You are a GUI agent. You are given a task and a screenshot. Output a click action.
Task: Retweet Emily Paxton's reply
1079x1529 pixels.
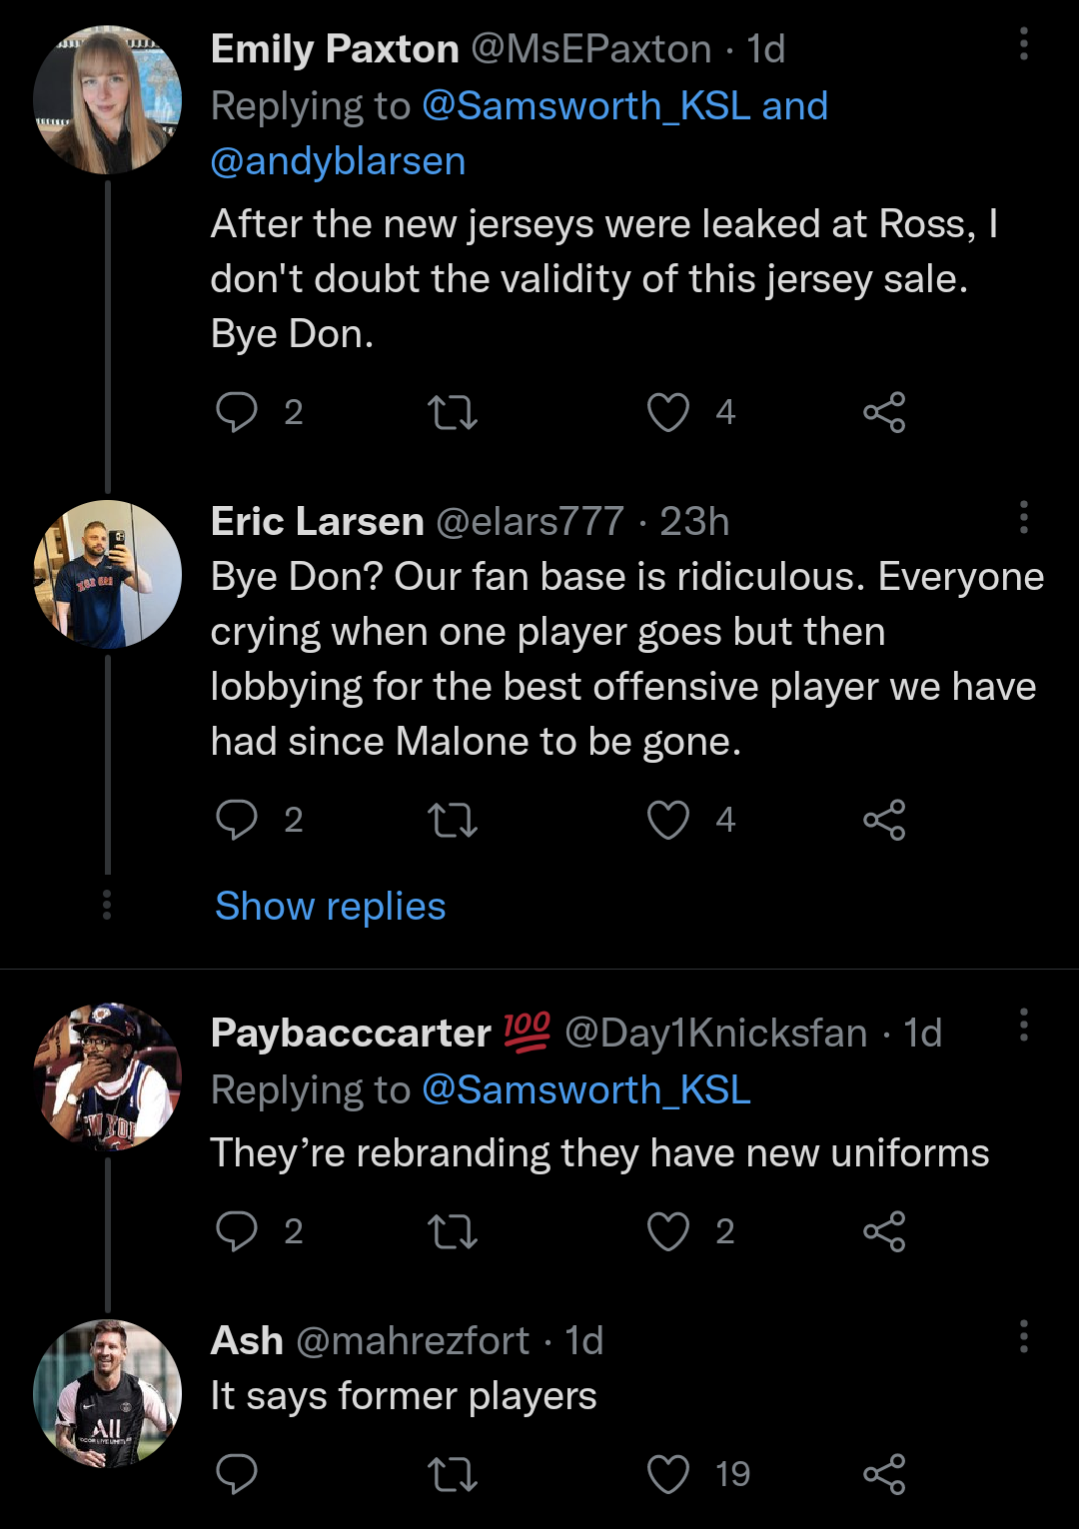click(x=452, y=412)
